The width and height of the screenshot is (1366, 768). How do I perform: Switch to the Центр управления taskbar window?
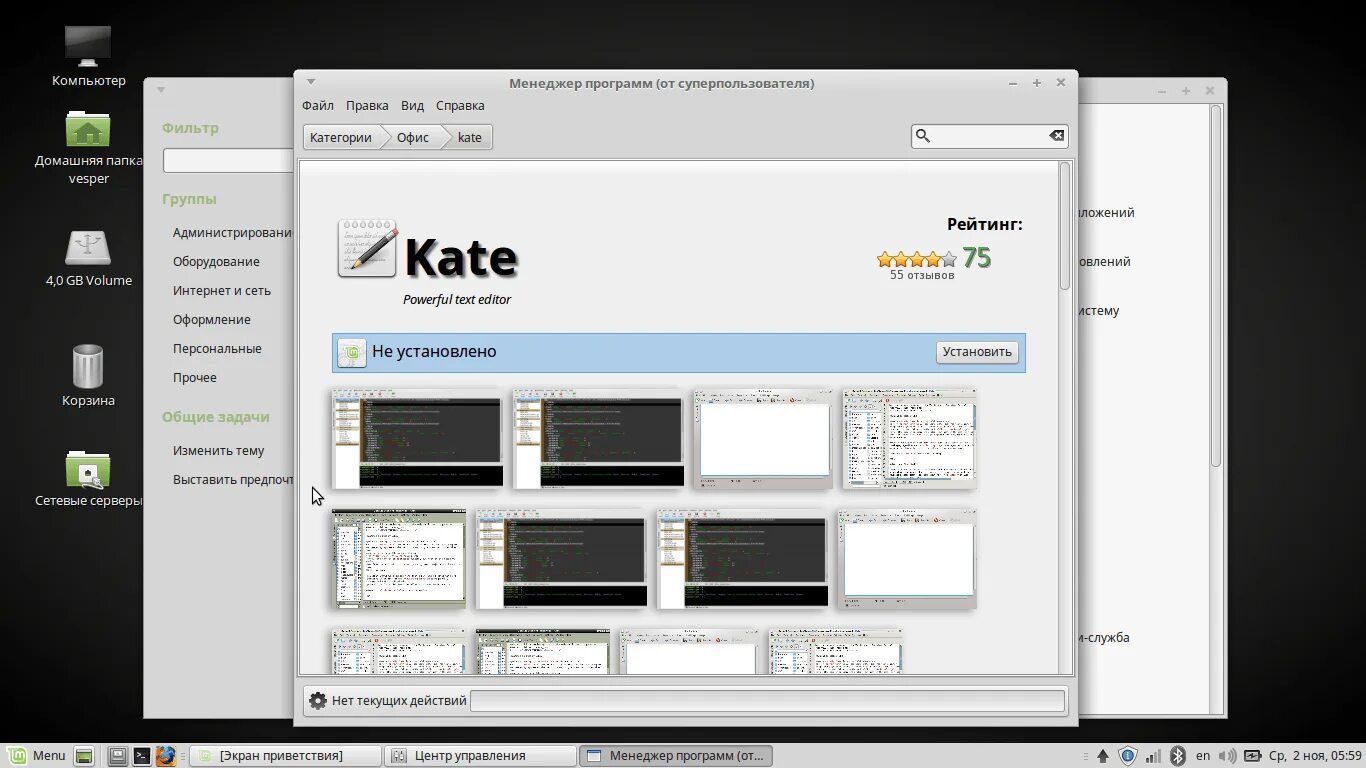[x=481, y=756]
